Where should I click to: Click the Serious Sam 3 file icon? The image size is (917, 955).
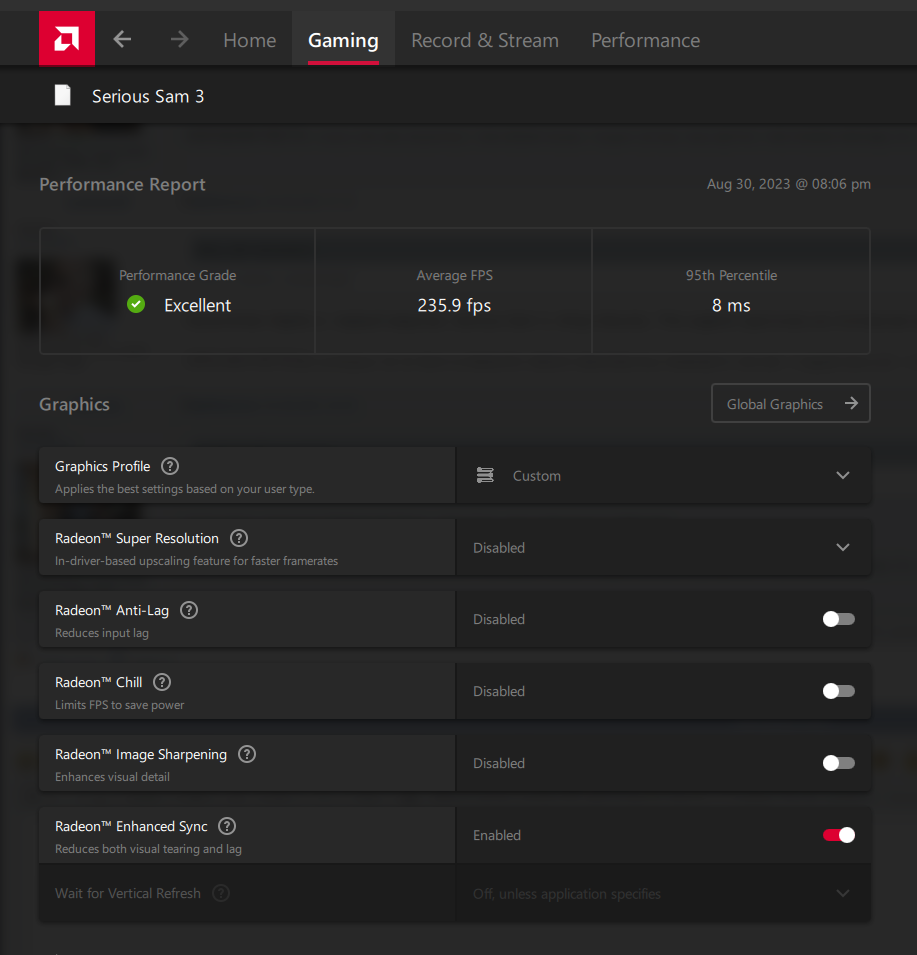click(63, 96)
